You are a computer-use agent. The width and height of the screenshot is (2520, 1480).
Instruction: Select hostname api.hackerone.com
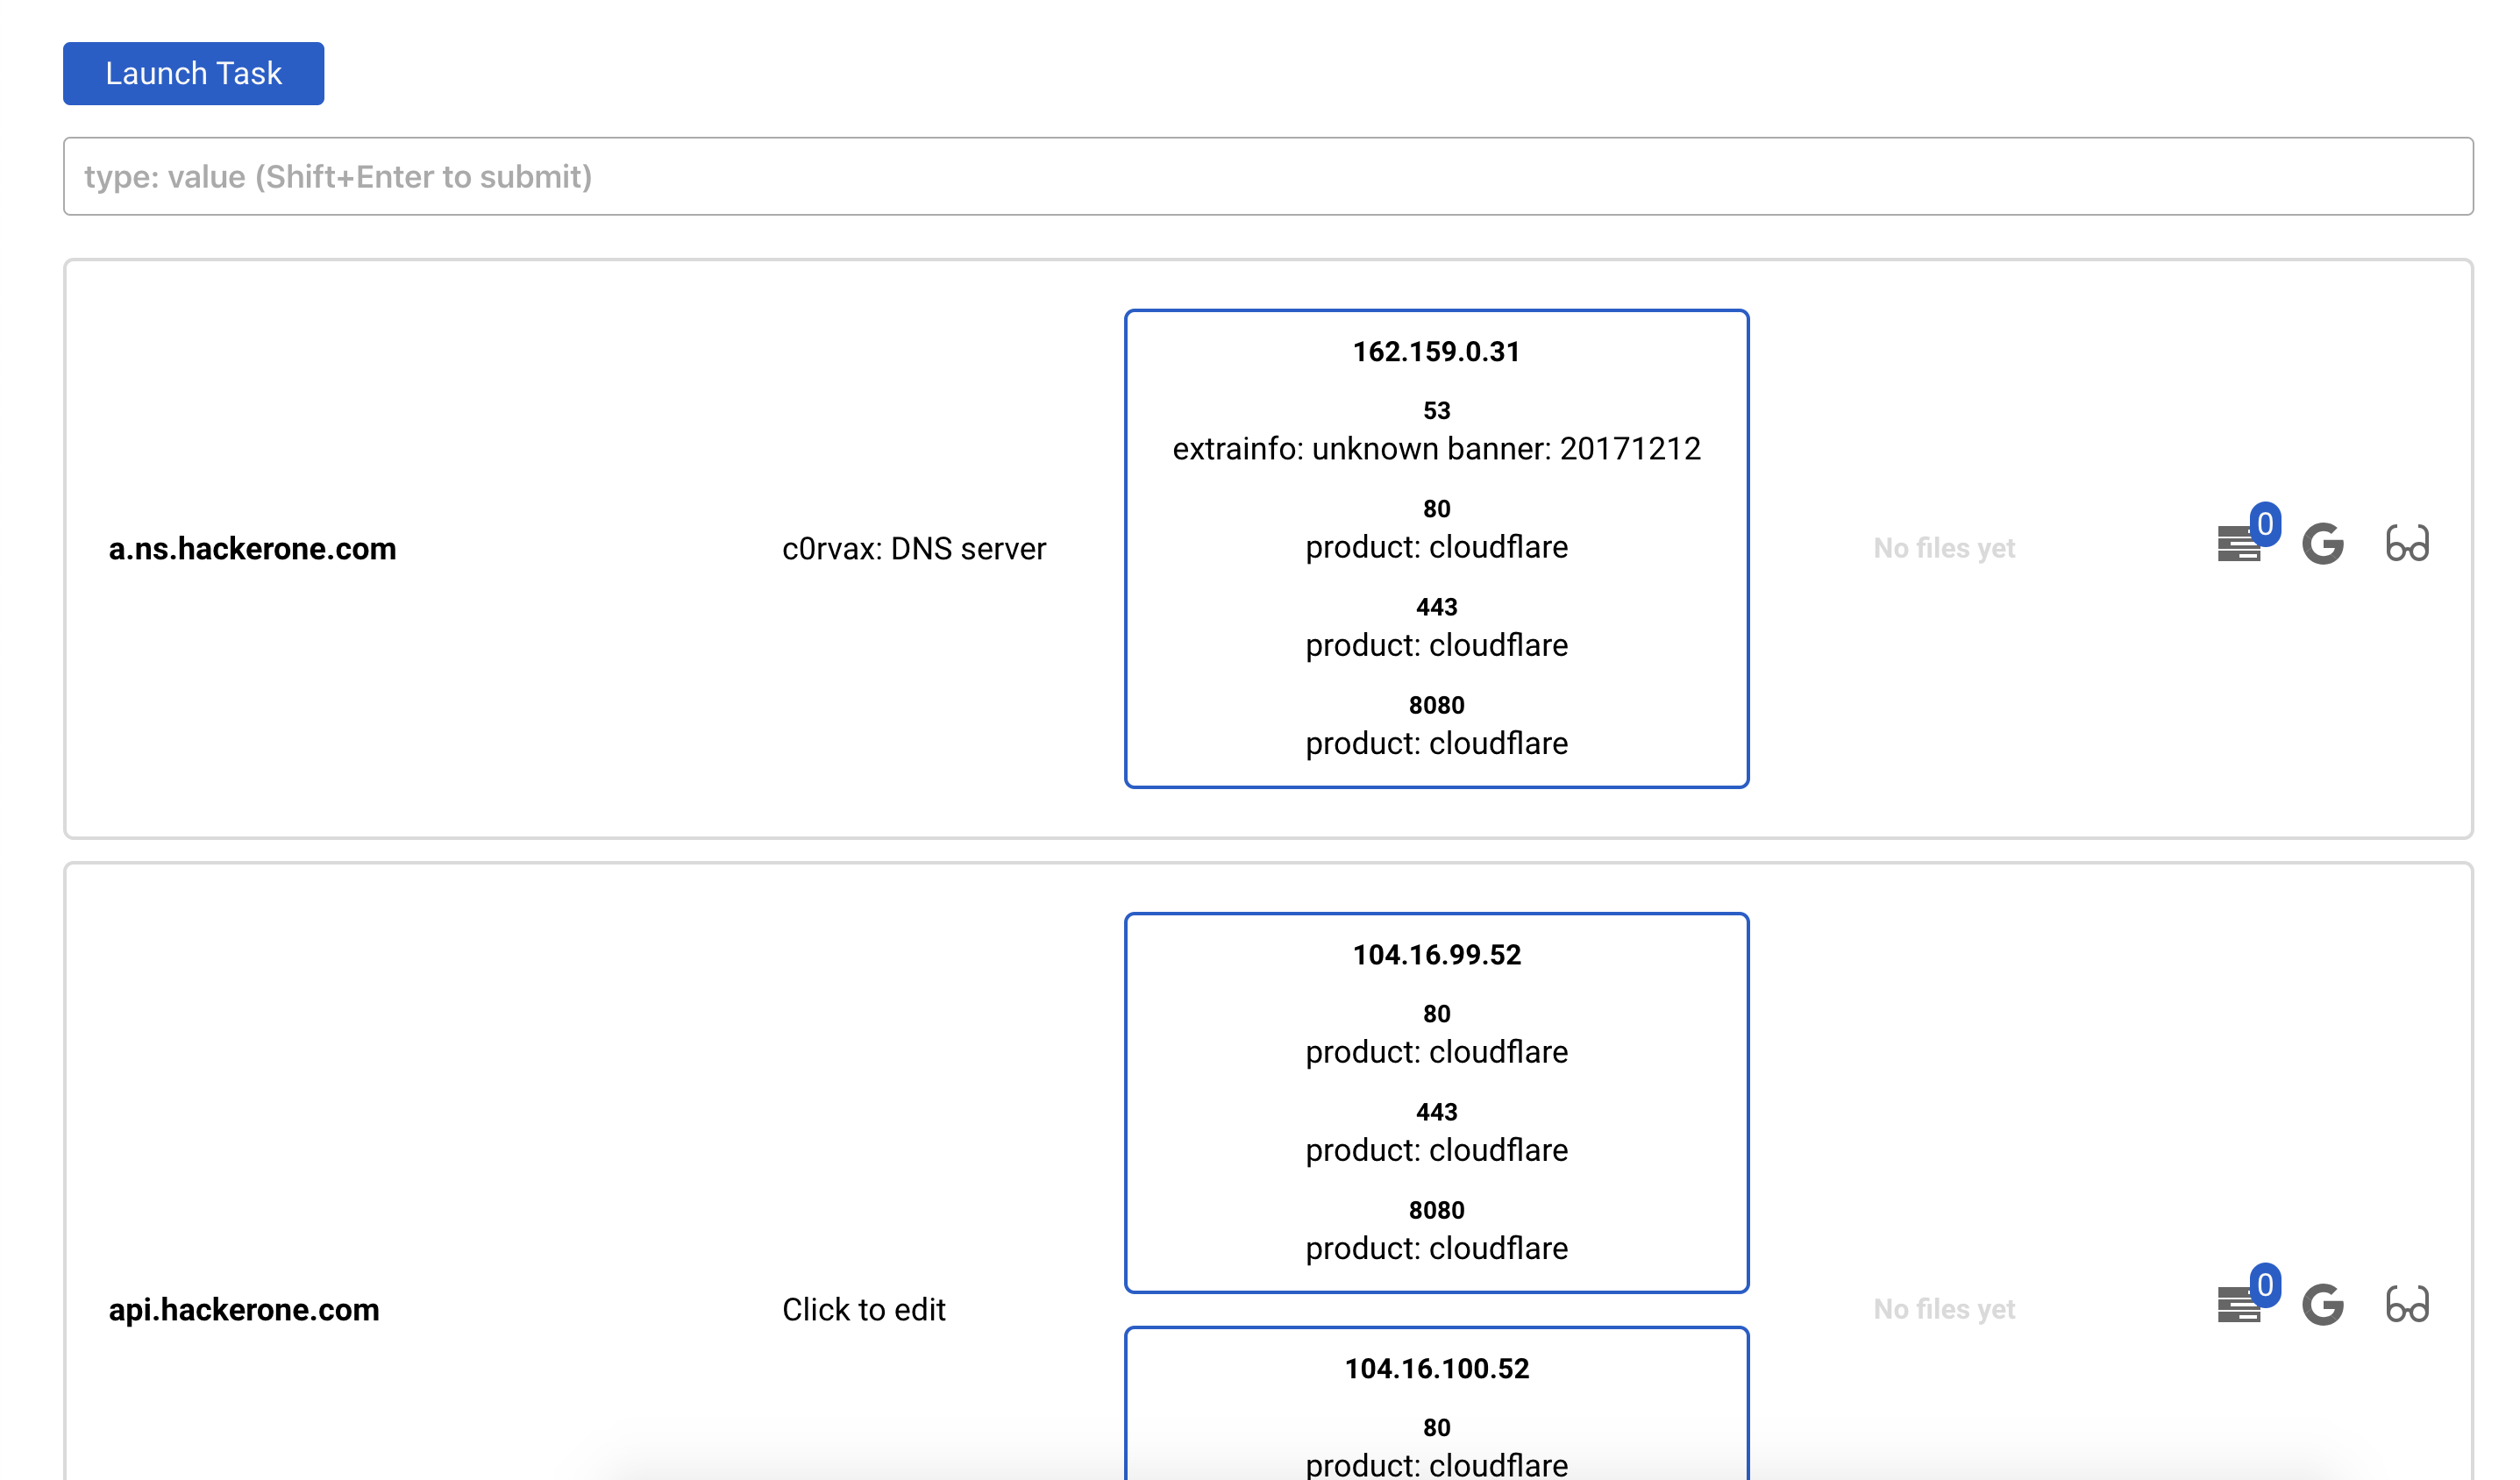pos(244,1310)
